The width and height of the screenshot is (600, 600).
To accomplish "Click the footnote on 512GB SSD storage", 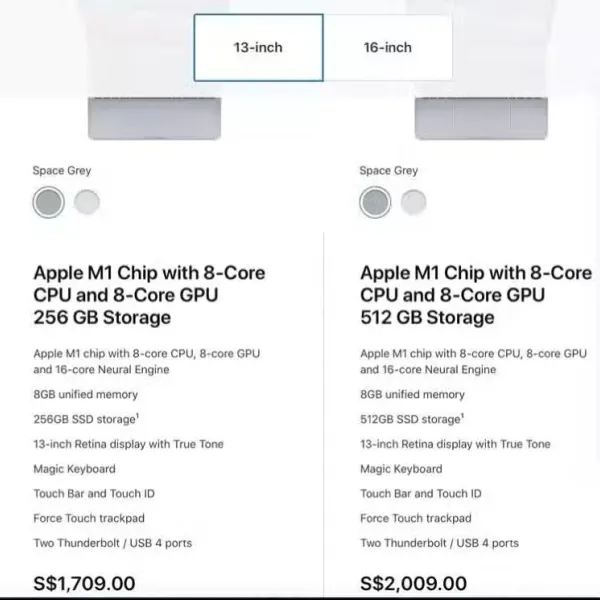I will 462,415.
